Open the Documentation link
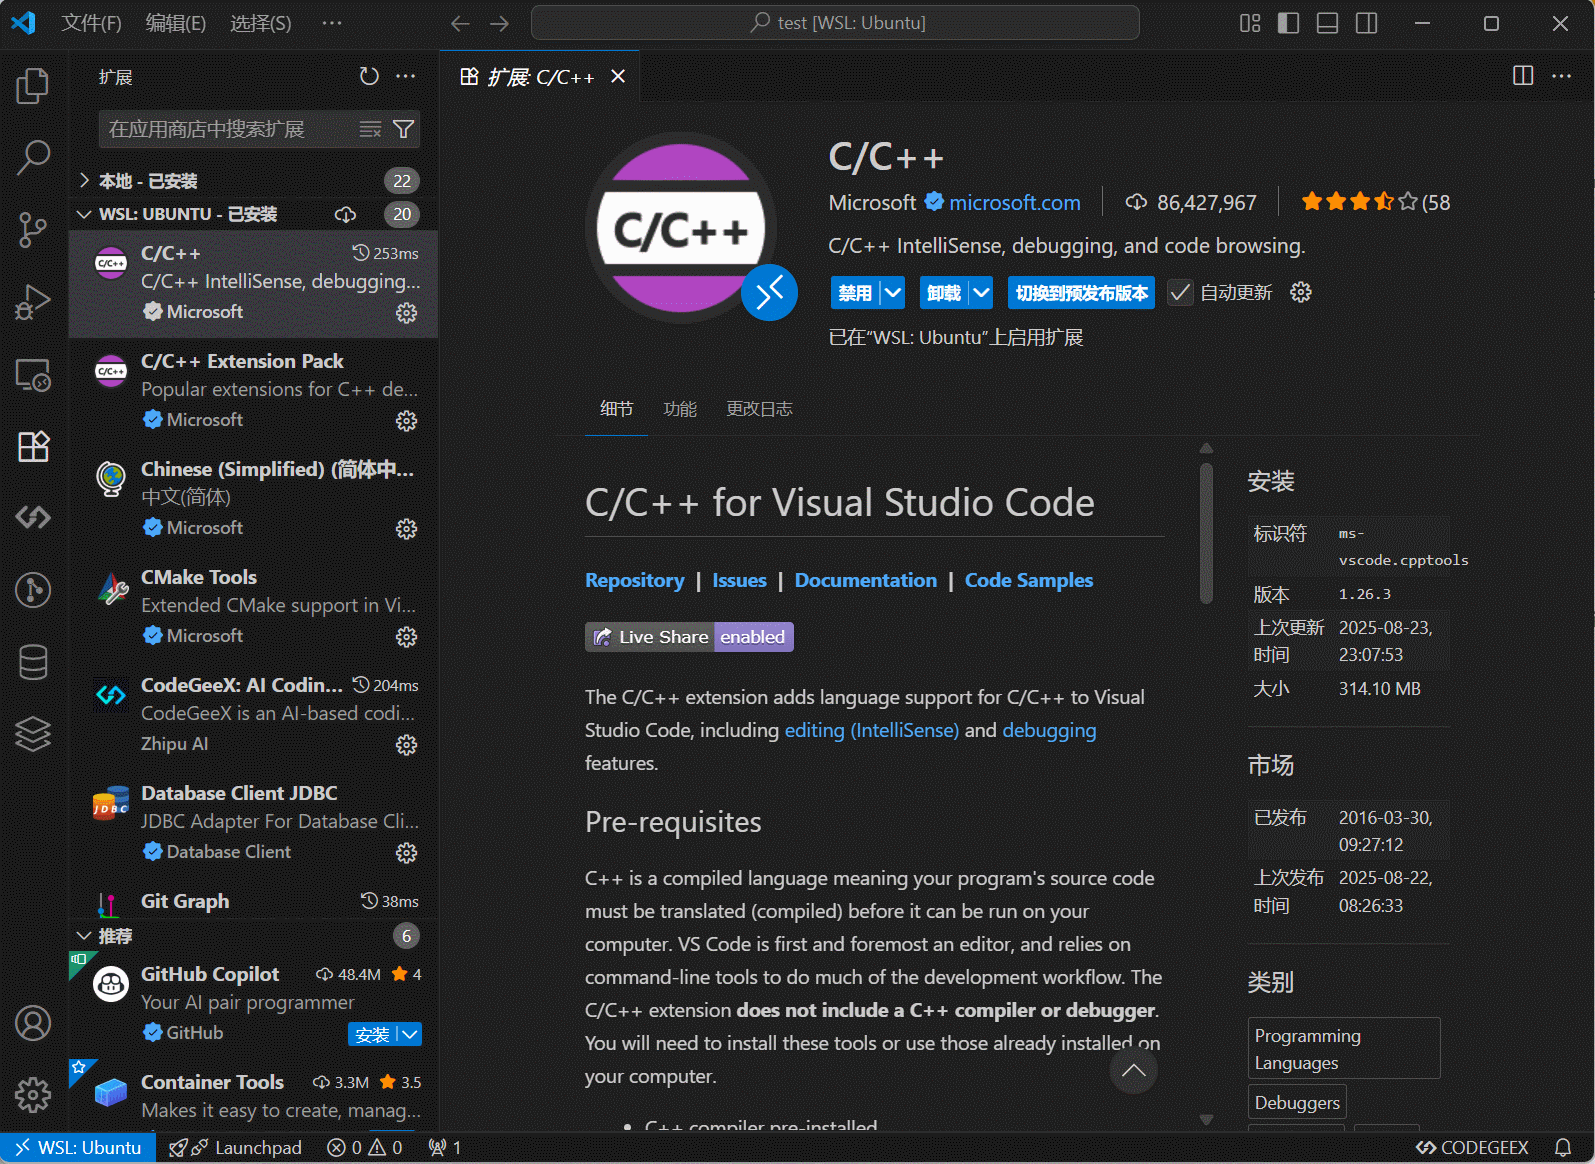 (866, 580)
